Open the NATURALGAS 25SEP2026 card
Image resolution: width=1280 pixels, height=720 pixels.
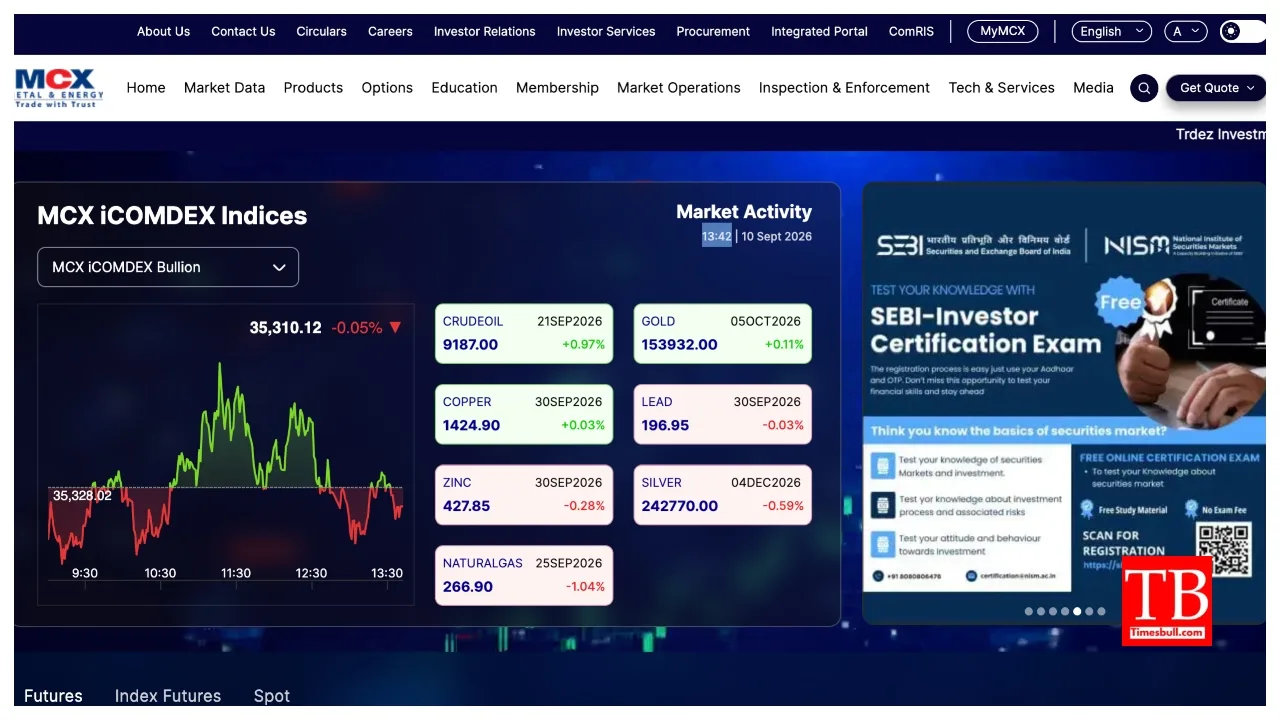tap(524, 576)
